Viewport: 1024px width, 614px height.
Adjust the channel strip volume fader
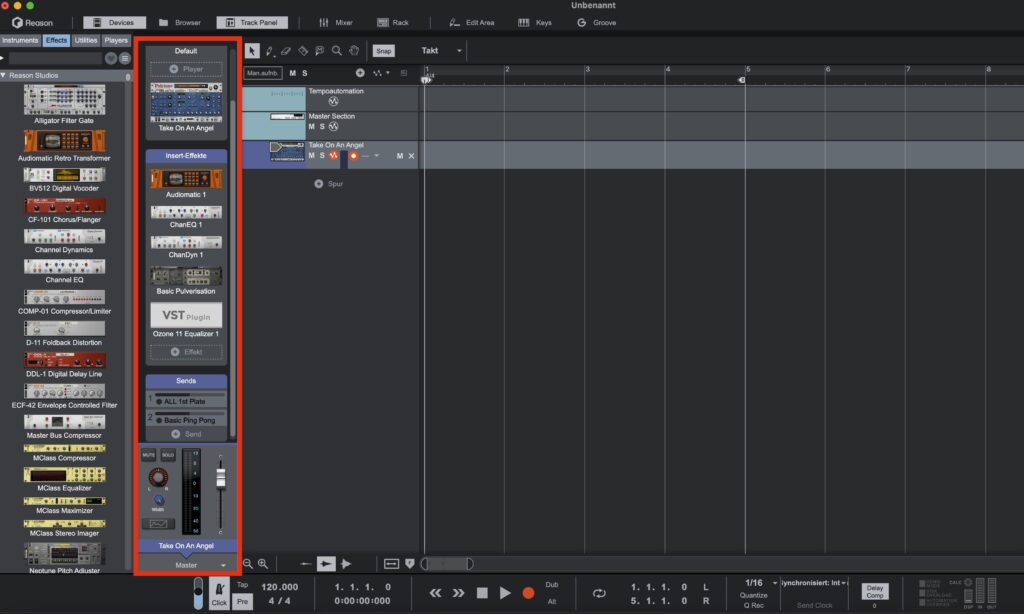click(x=221, y=477)
